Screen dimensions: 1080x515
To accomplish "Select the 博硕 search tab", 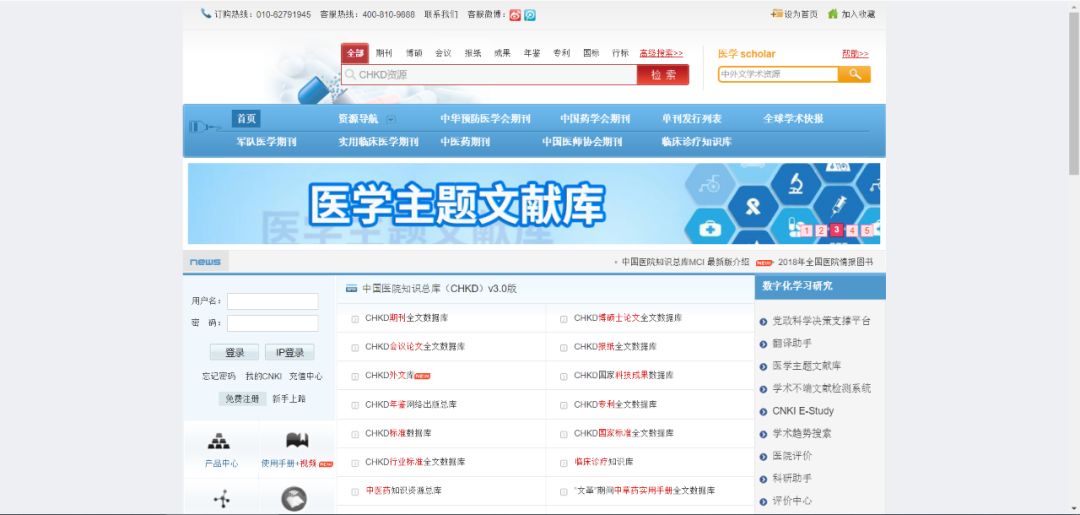I will 414,54.
